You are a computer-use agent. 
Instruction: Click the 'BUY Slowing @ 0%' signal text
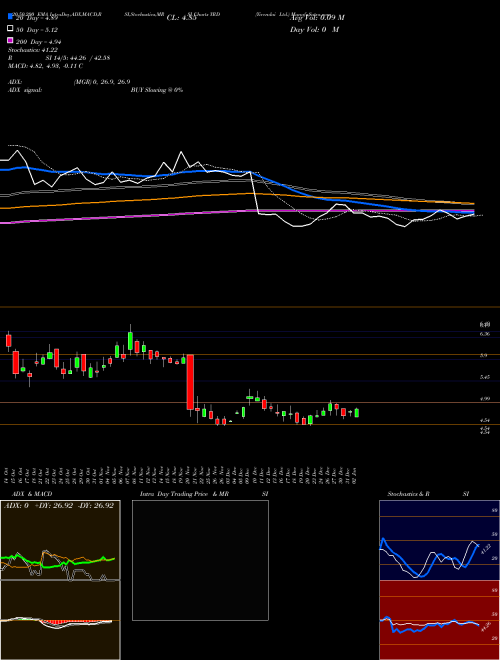pos(157,90)
